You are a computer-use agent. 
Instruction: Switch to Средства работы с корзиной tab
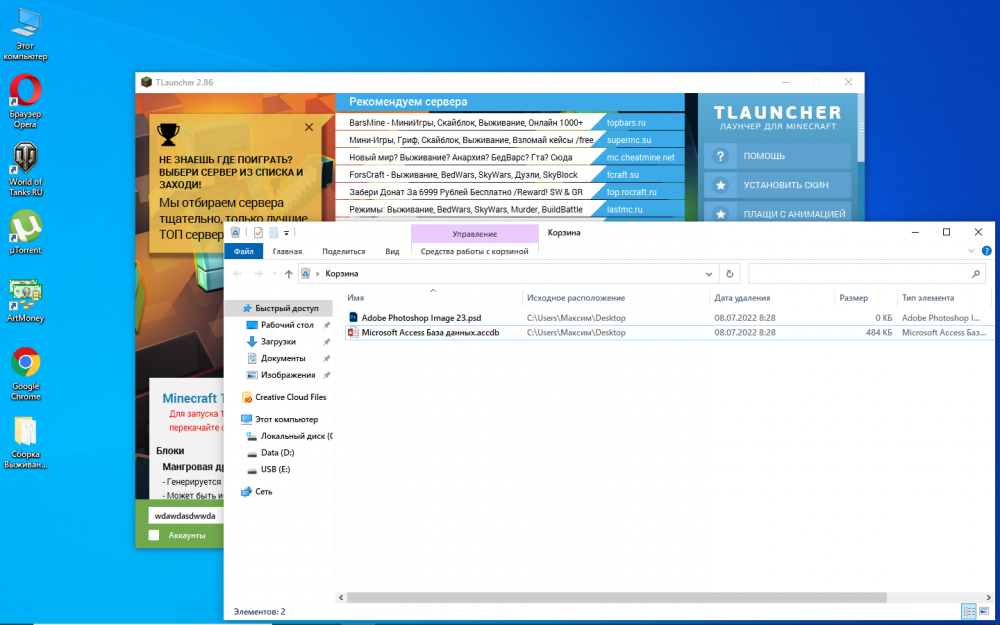point(474,251)
